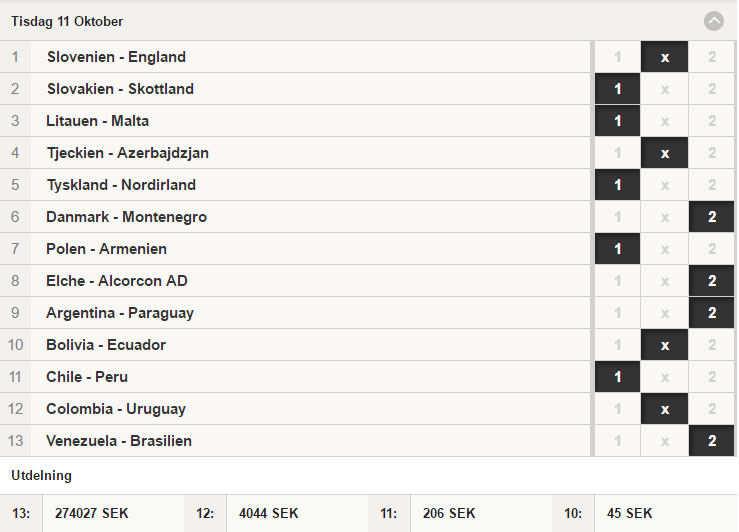Select 2 for Tyskland - Nordirland
739x532 pixels.
(712, 185)
